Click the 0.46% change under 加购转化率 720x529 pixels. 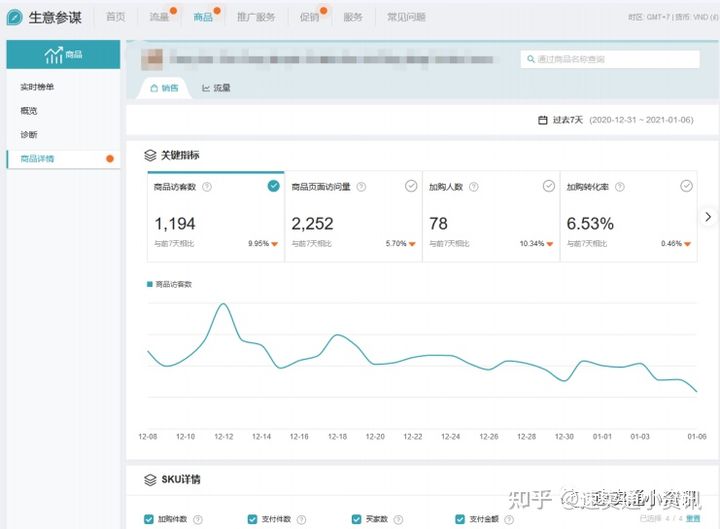tap(676, 243)
